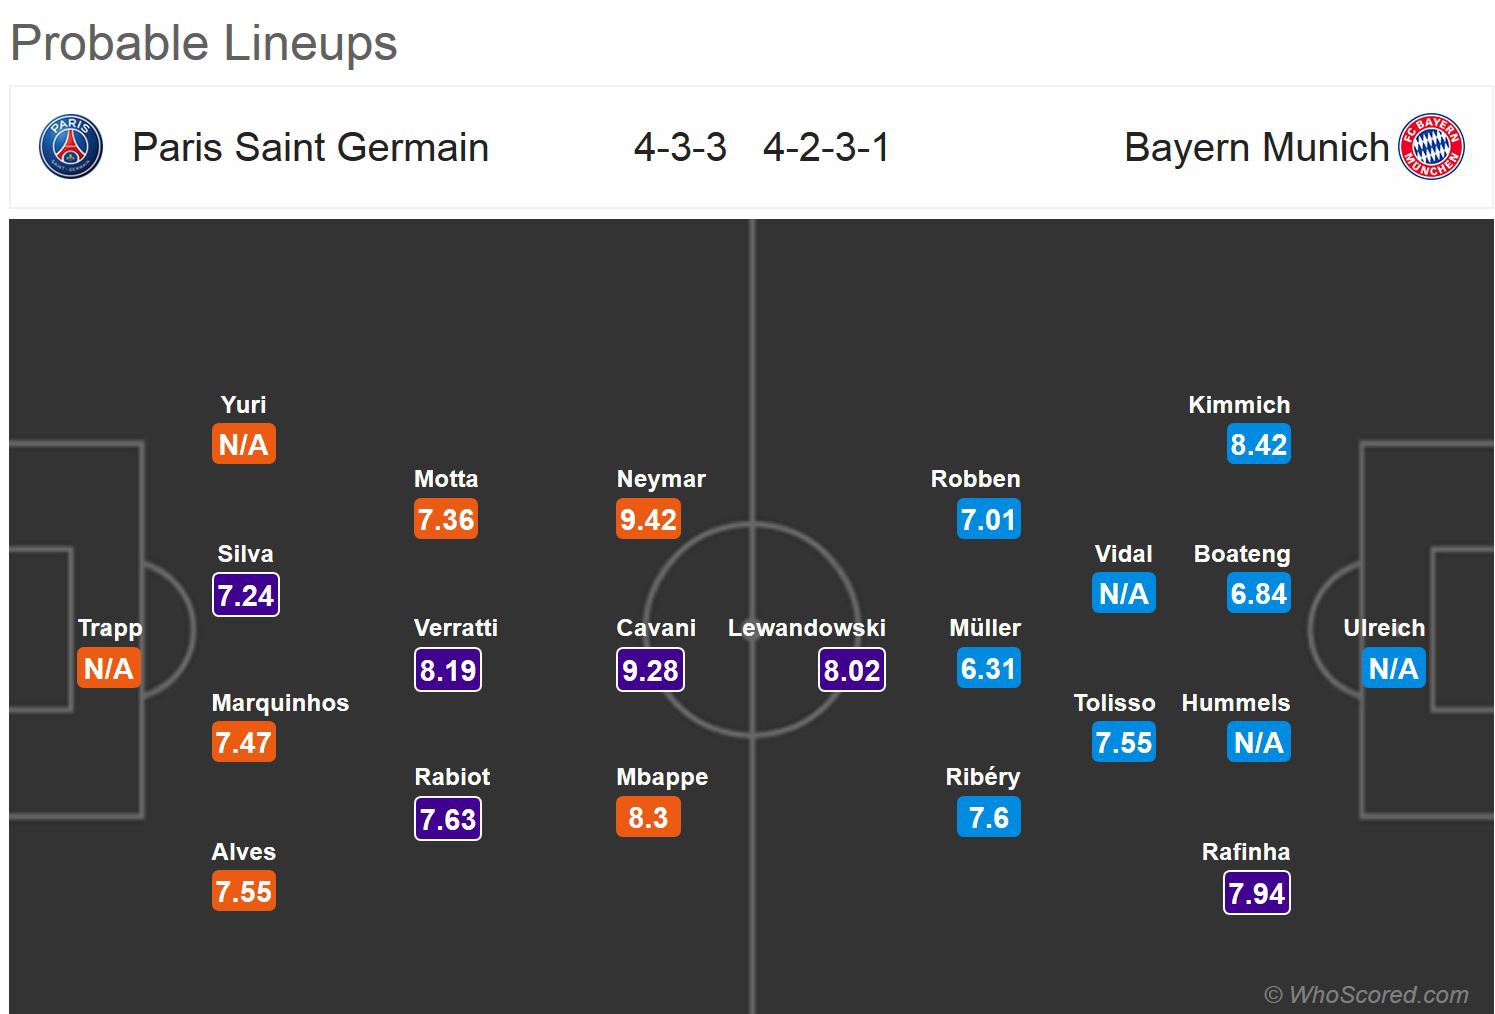The image size is (1495, 1014).
Task: Select Tolisso's 7.55 rating badge
Action: (x=1123, y=743)
